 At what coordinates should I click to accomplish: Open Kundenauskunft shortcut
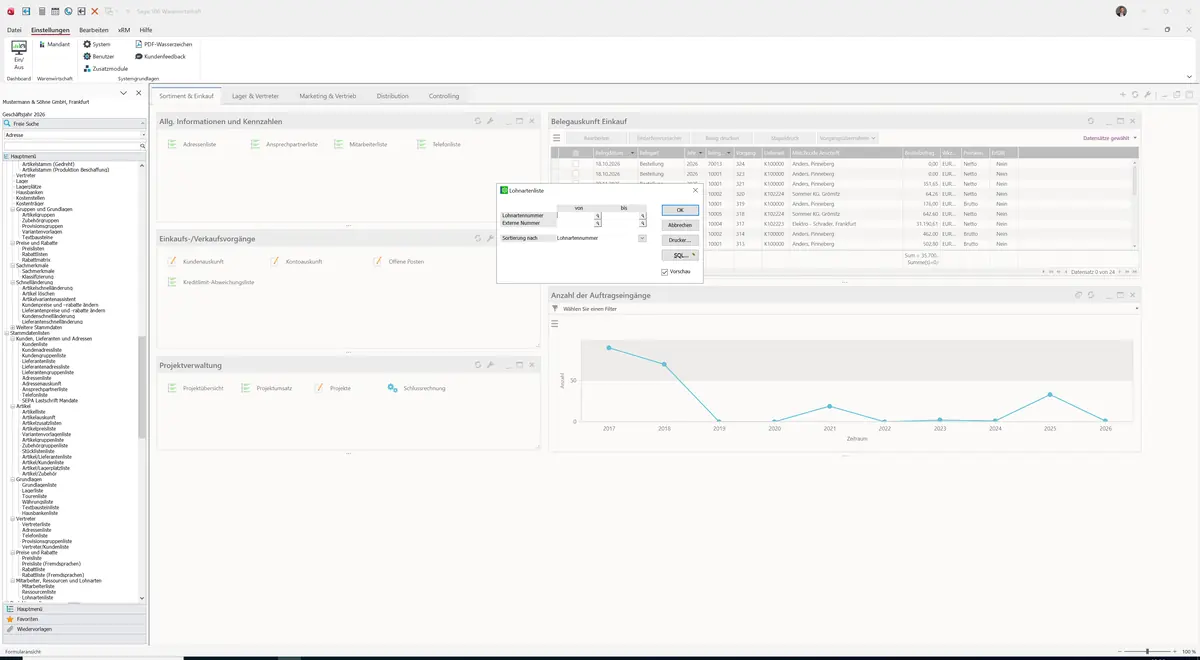click(194, 261)
